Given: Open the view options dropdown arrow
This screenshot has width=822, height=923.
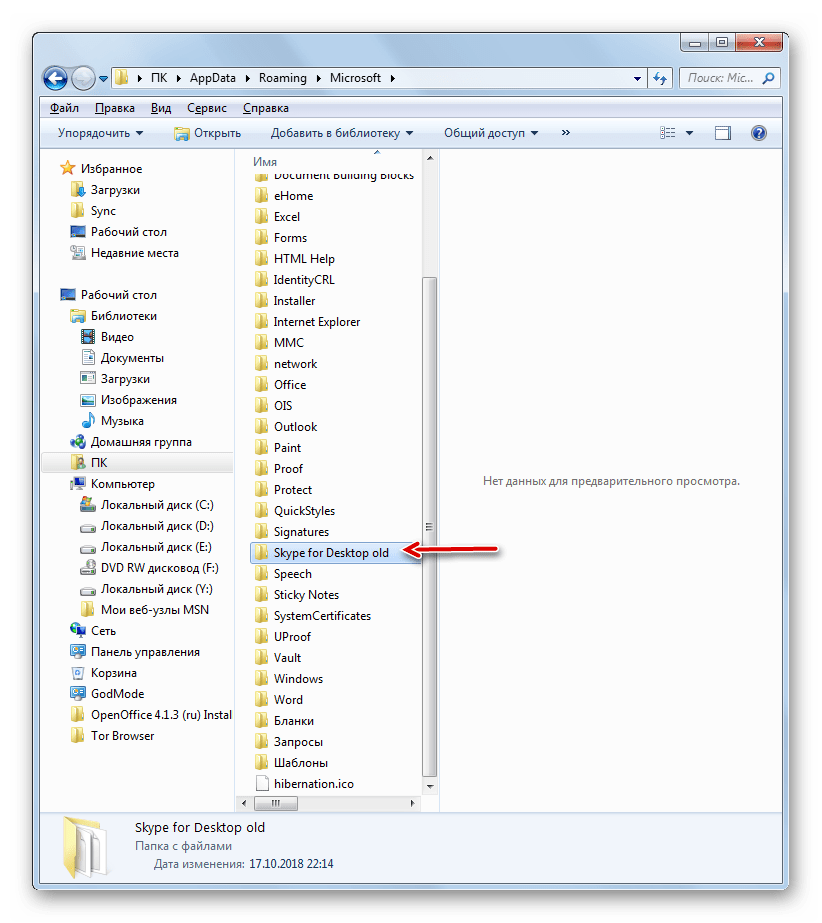Looking at the screenshot, I should coord(689,133).
